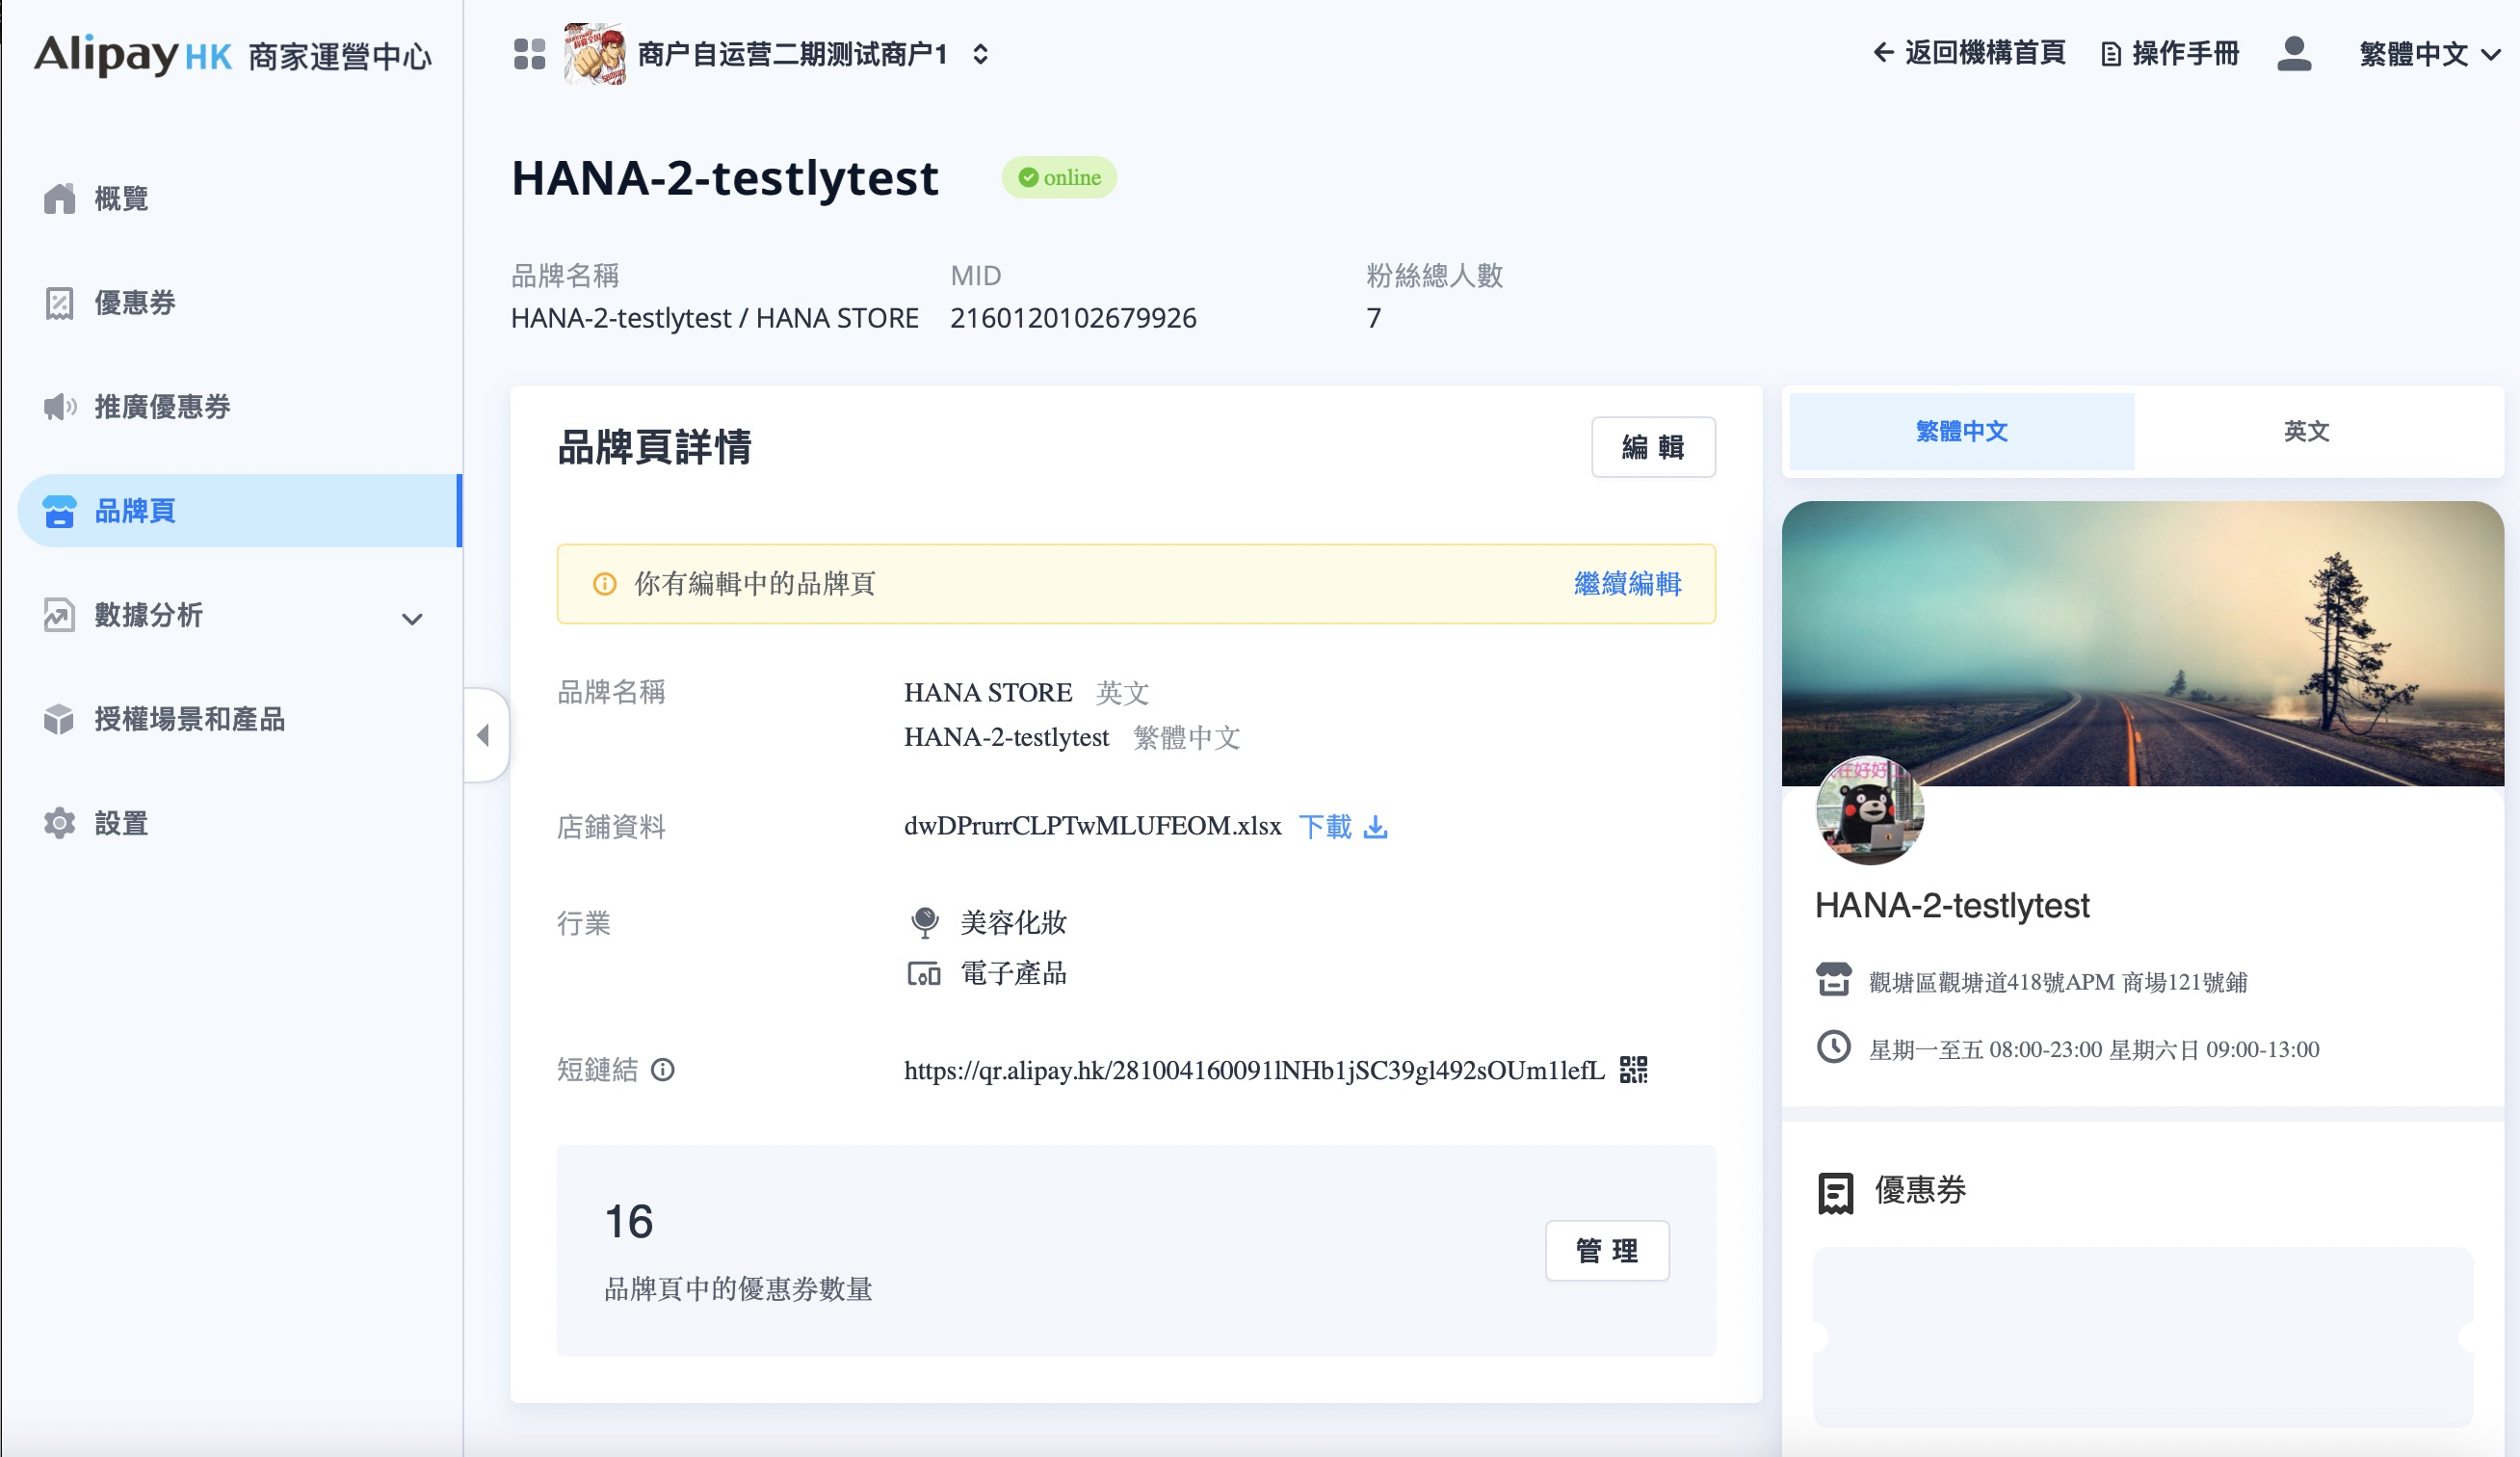Click the 編輯 button
This screenshot has width=2520, height=1457.
[1652, 447]
